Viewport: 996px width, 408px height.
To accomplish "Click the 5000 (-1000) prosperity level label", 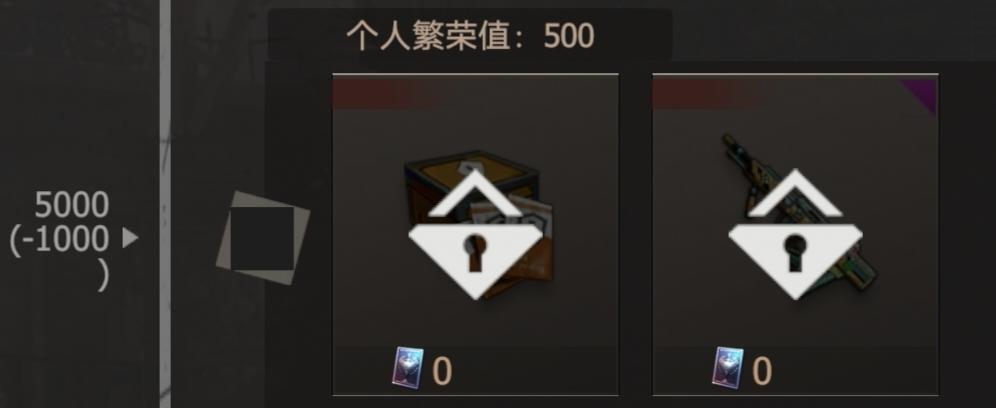I will pyautogui.click(x=61, y=240).
